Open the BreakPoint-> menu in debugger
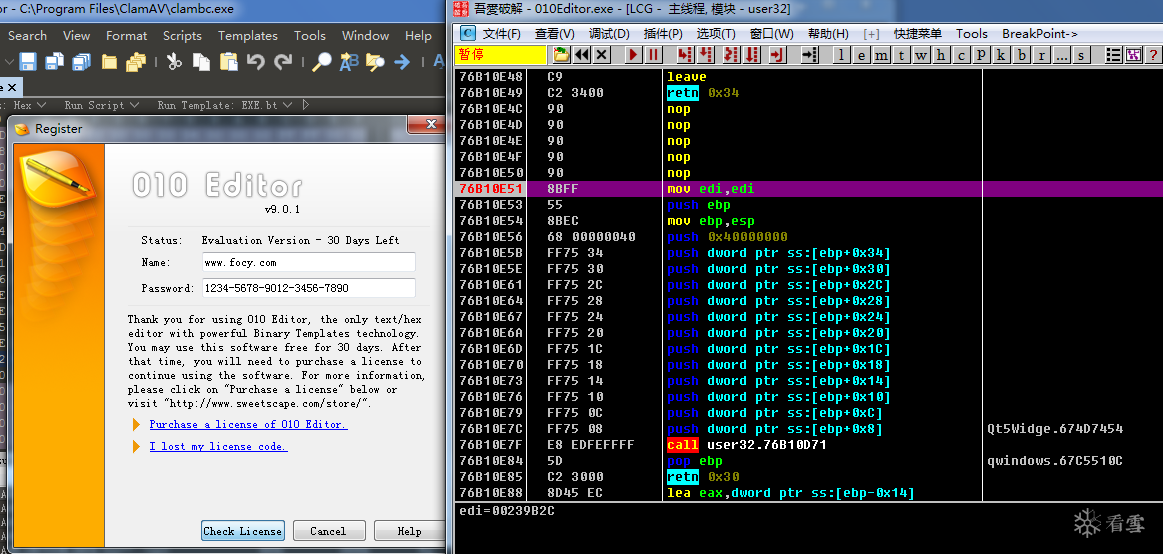This screenshot has width=1163, height=554. click(x=1040, y=34)
